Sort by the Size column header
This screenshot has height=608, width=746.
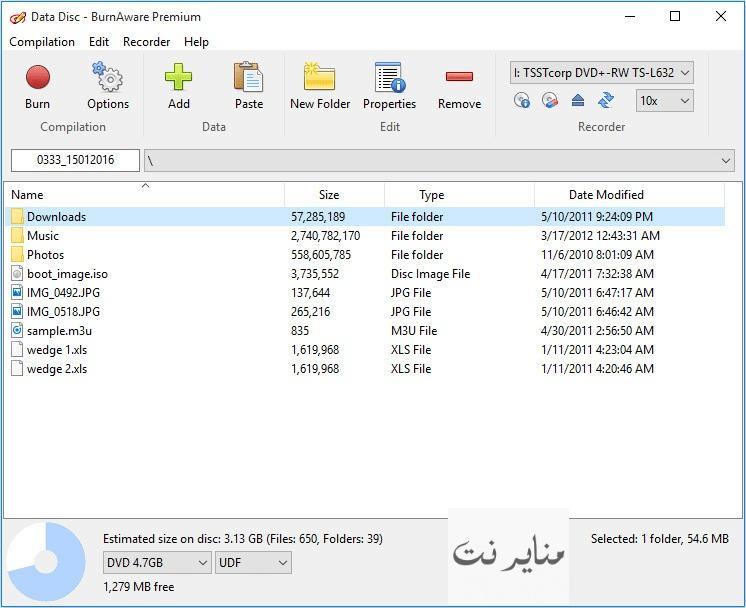(334, 195)
